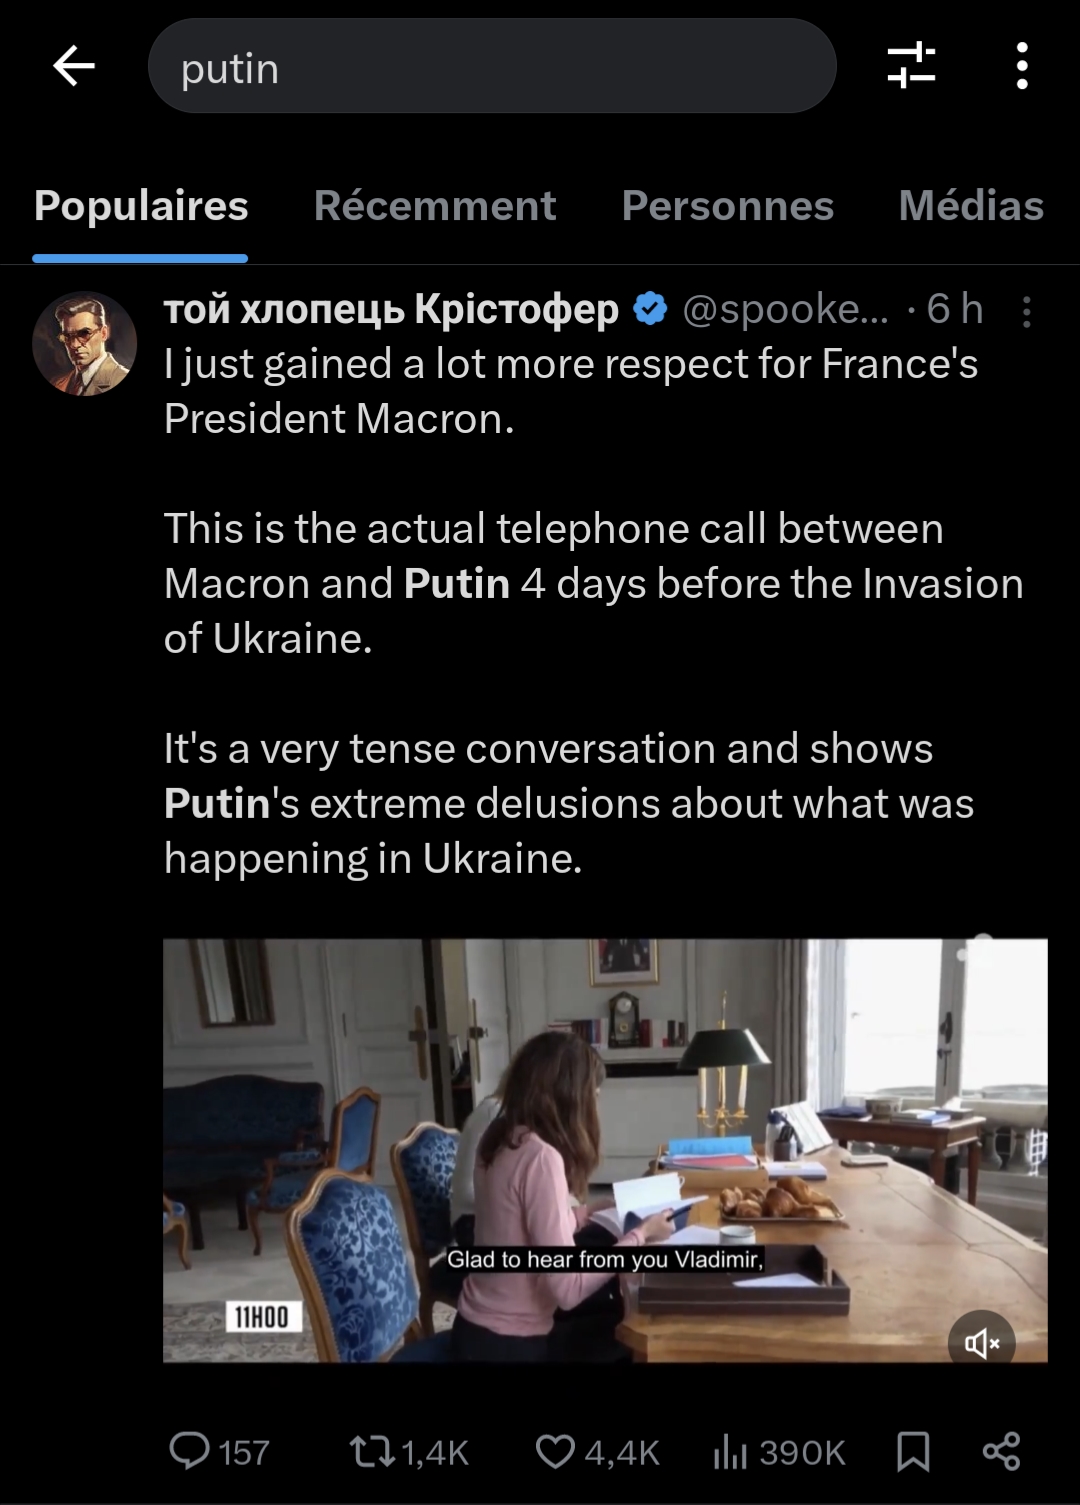Viewport: 1080px width, 1505px height.
Task: Unmute the video with the speaker icon
Action: [x=981, y=1343]
